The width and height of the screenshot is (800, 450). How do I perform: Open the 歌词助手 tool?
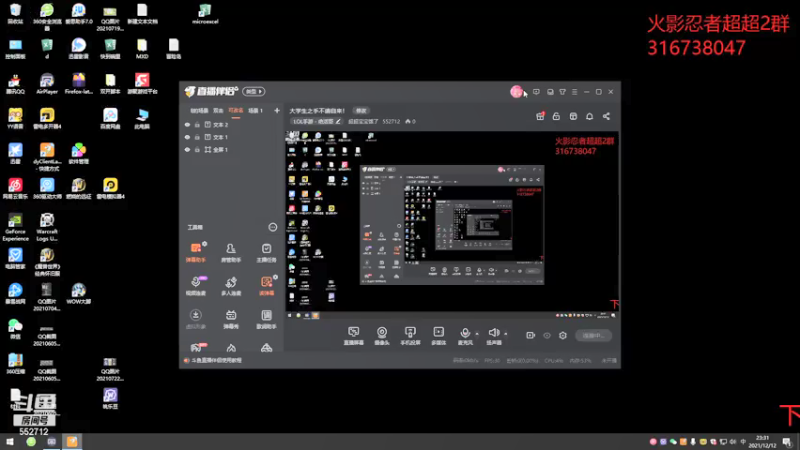tap(266, 319)
